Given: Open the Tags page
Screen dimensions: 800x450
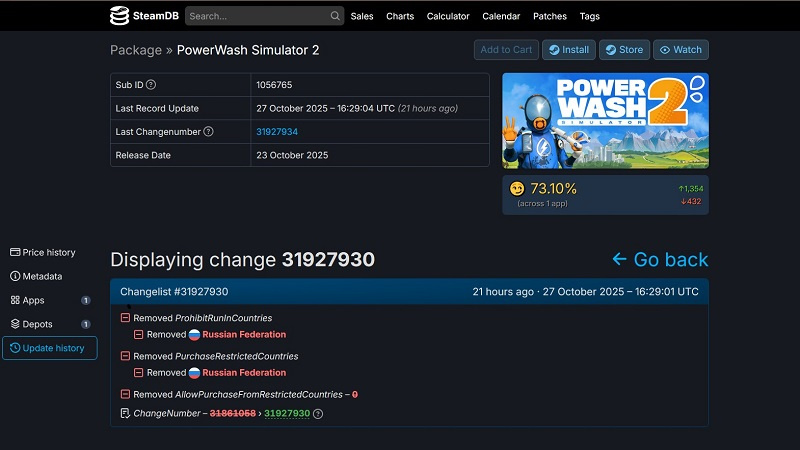Looking at the screenshot, I should pyautogui.click(x=589, y=16).
